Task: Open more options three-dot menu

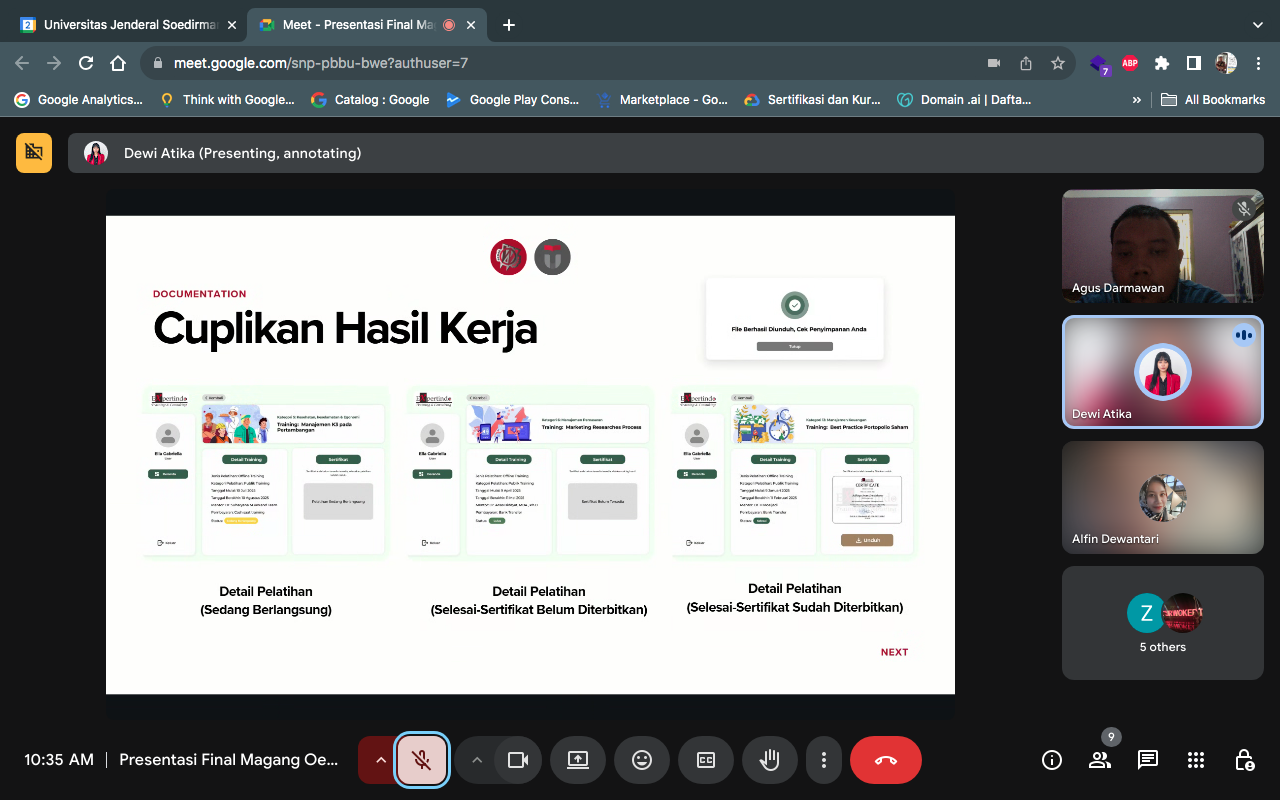Action: [x=823, y=760]
